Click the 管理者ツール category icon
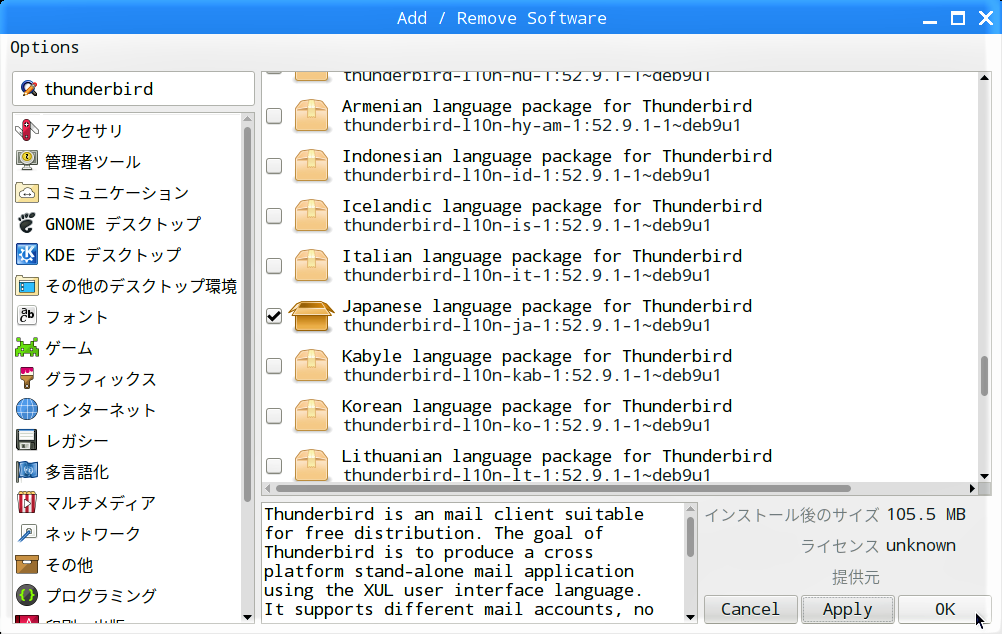This screenshot has width=1002, height=634. (27, 161)
